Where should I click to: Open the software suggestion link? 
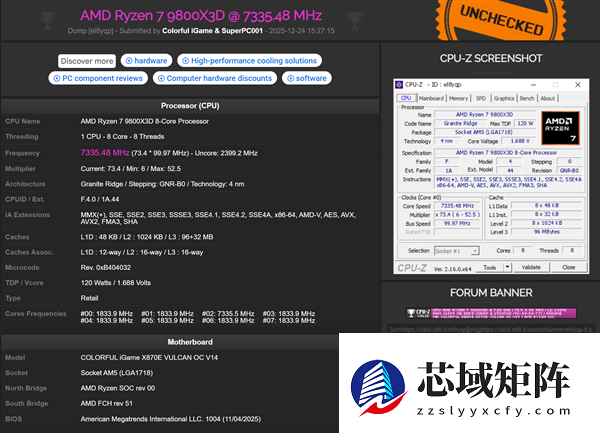[x=307, y=78]
